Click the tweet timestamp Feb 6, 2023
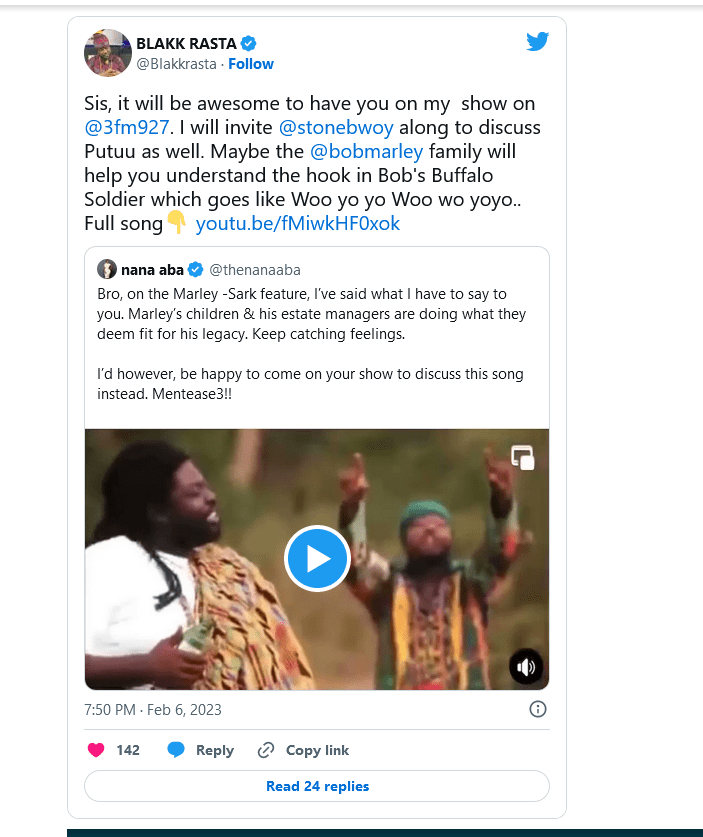703x837 pixels. click(153, 710)
